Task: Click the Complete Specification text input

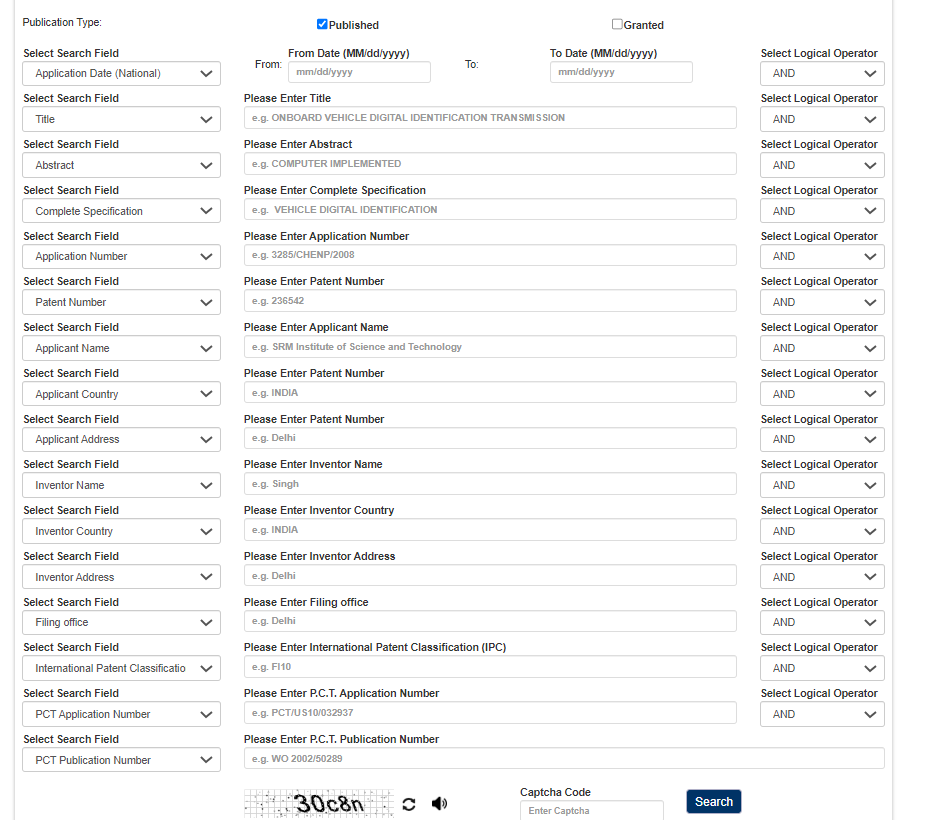Action: point(490,209)
